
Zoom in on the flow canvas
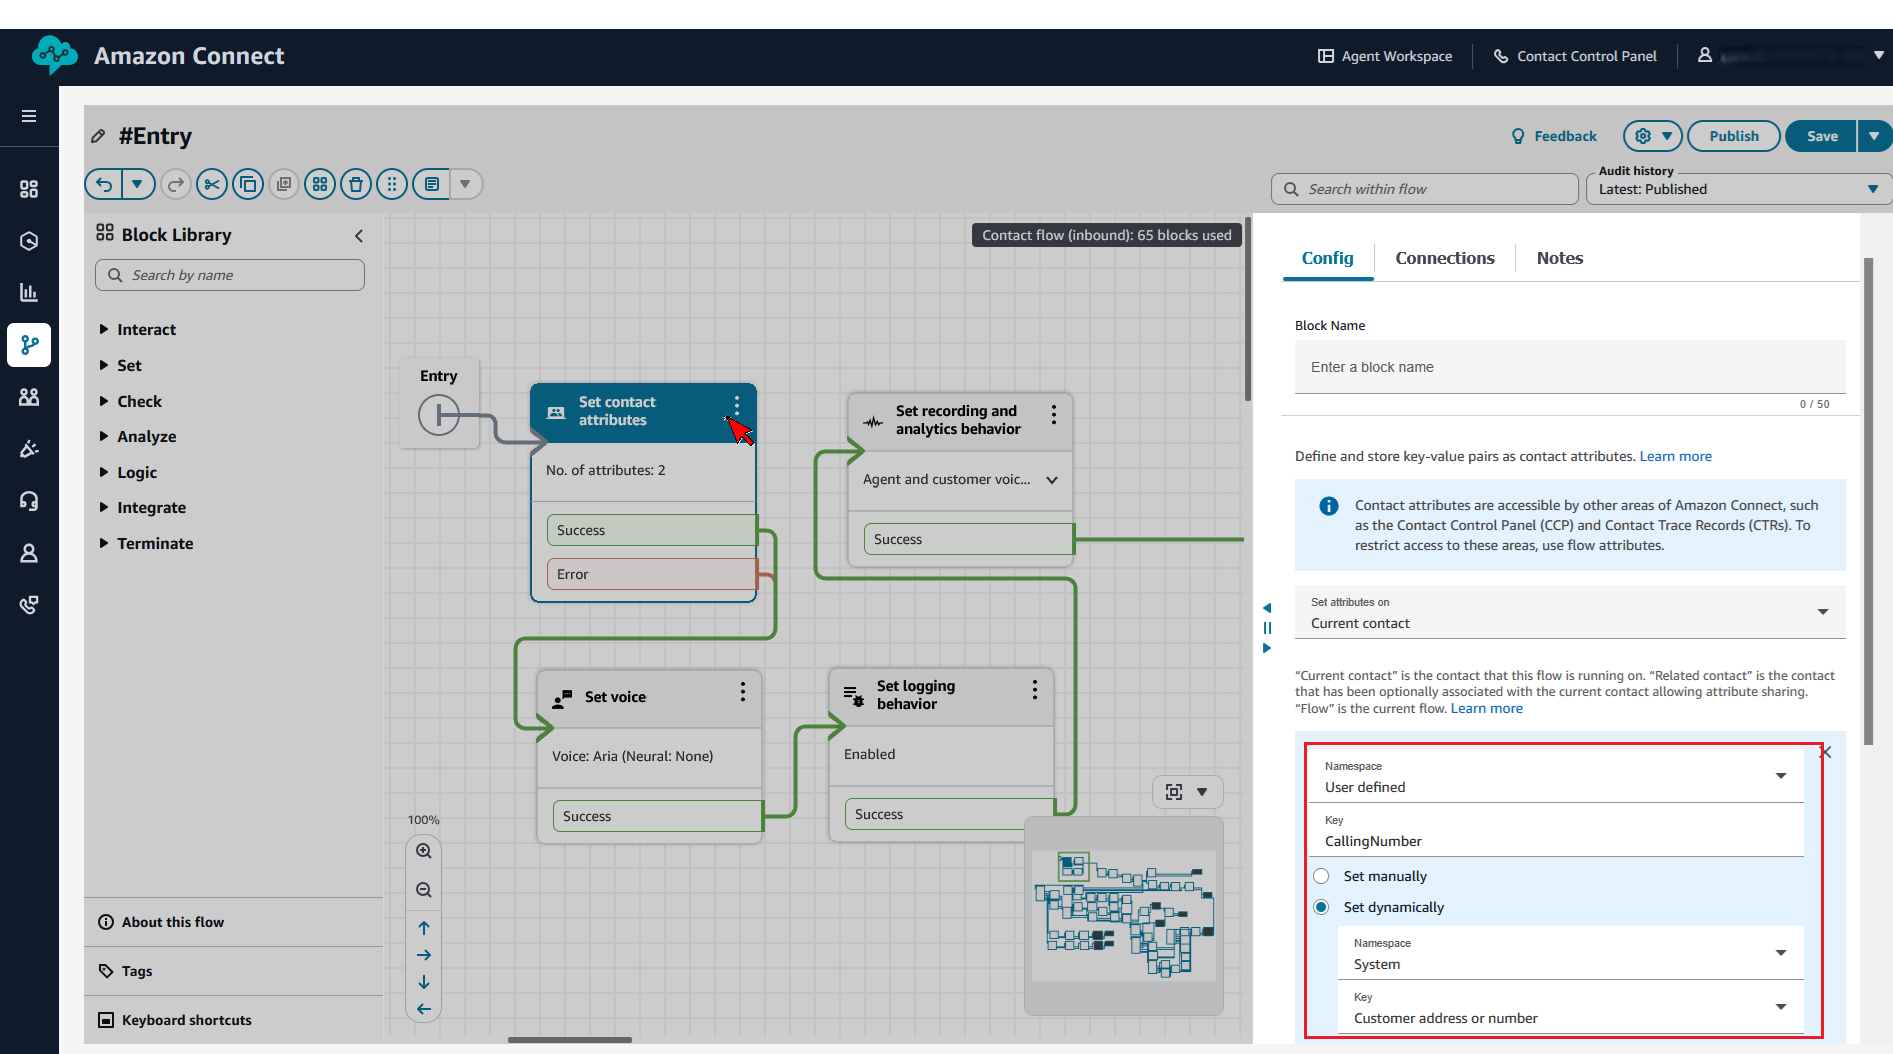click(x=424, y=851)
